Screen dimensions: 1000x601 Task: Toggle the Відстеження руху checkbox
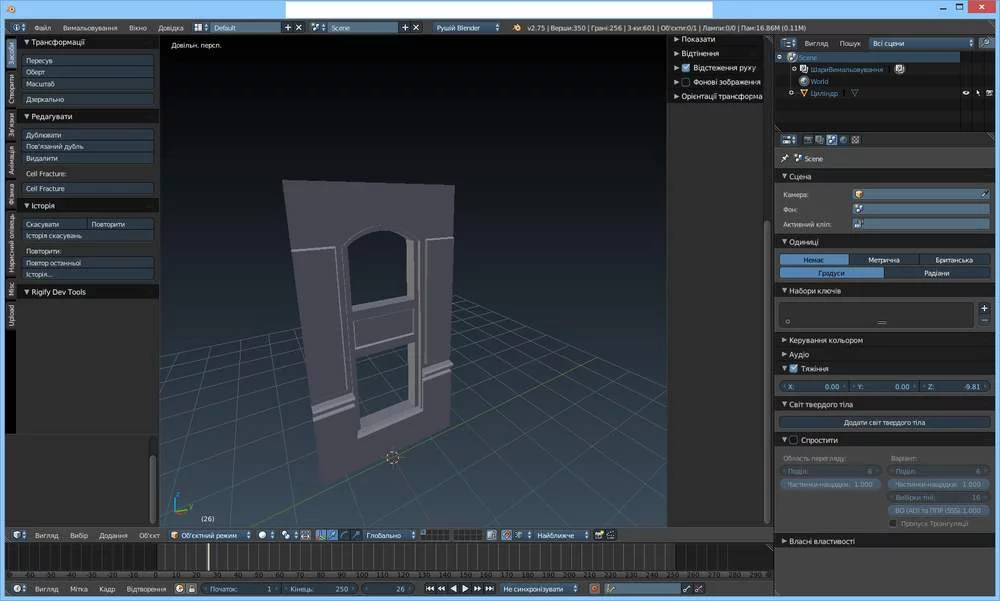(x=685, y=68)
